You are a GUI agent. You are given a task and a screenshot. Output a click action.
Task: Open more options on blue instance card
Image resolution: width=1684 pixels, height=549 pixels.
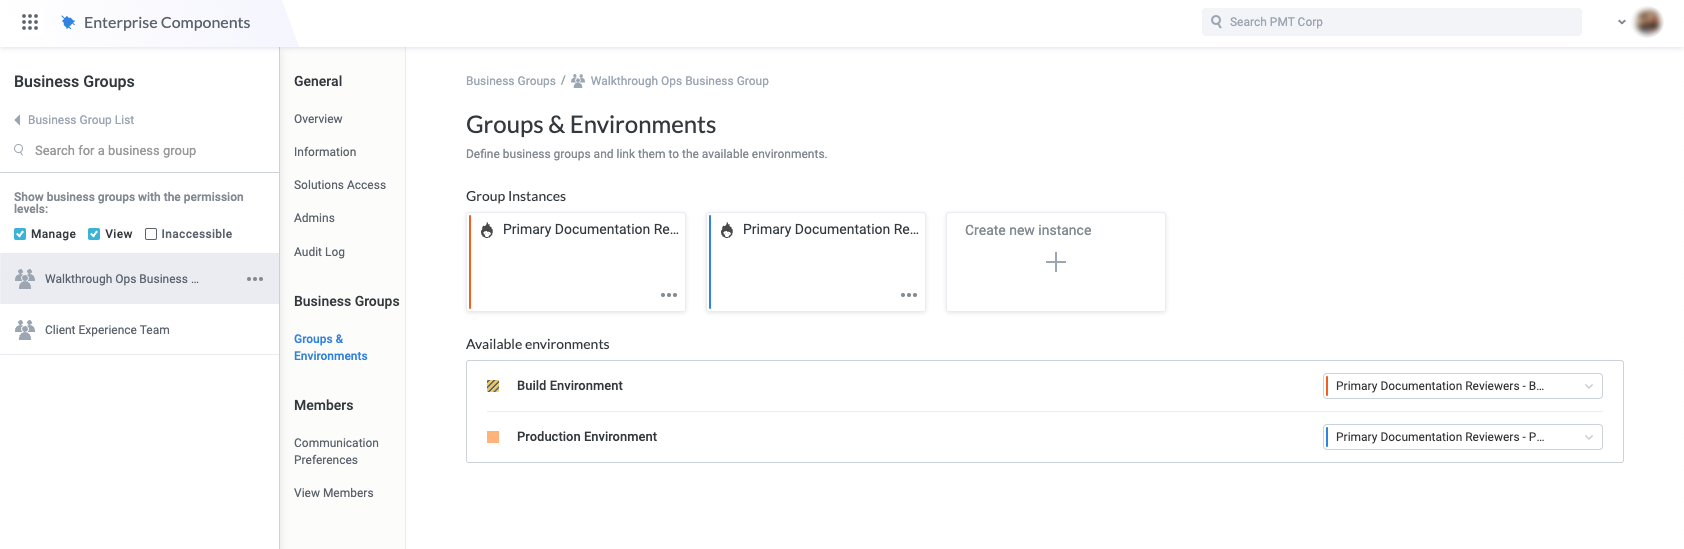(909, 295)
